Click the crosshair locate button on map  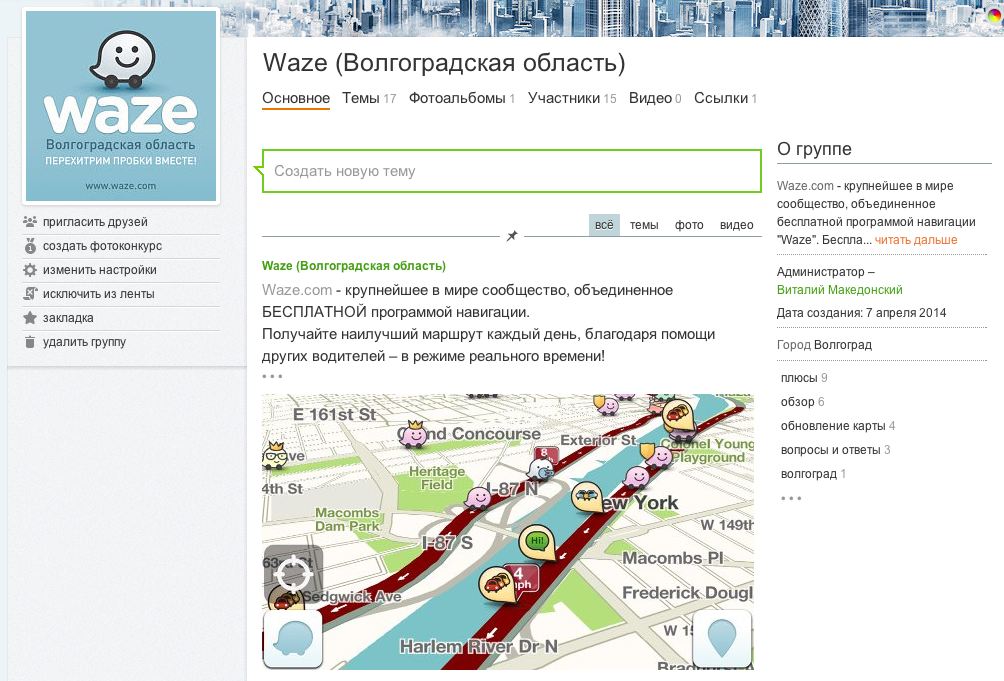click(x=293, y=575)
